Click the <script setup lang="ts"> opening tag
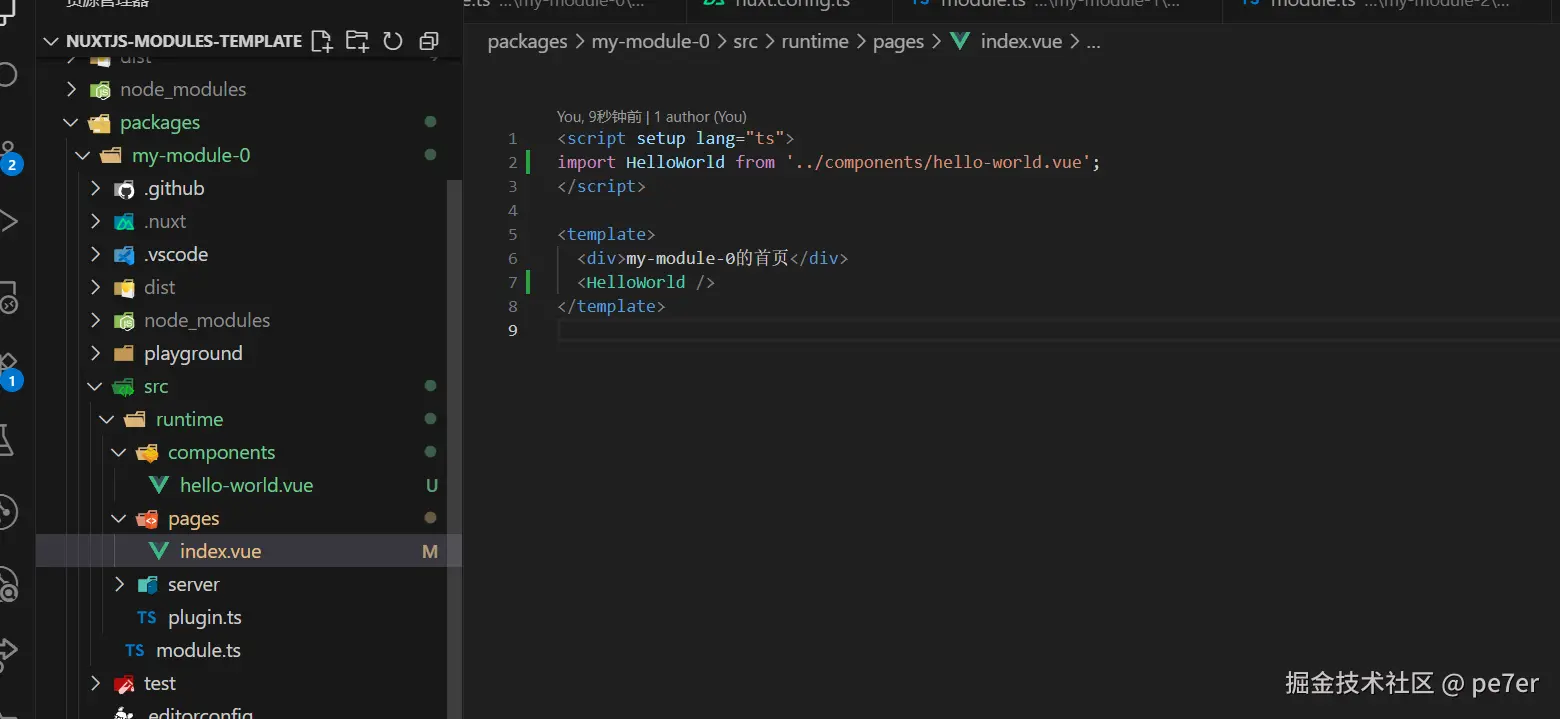 tap(676, 138)
